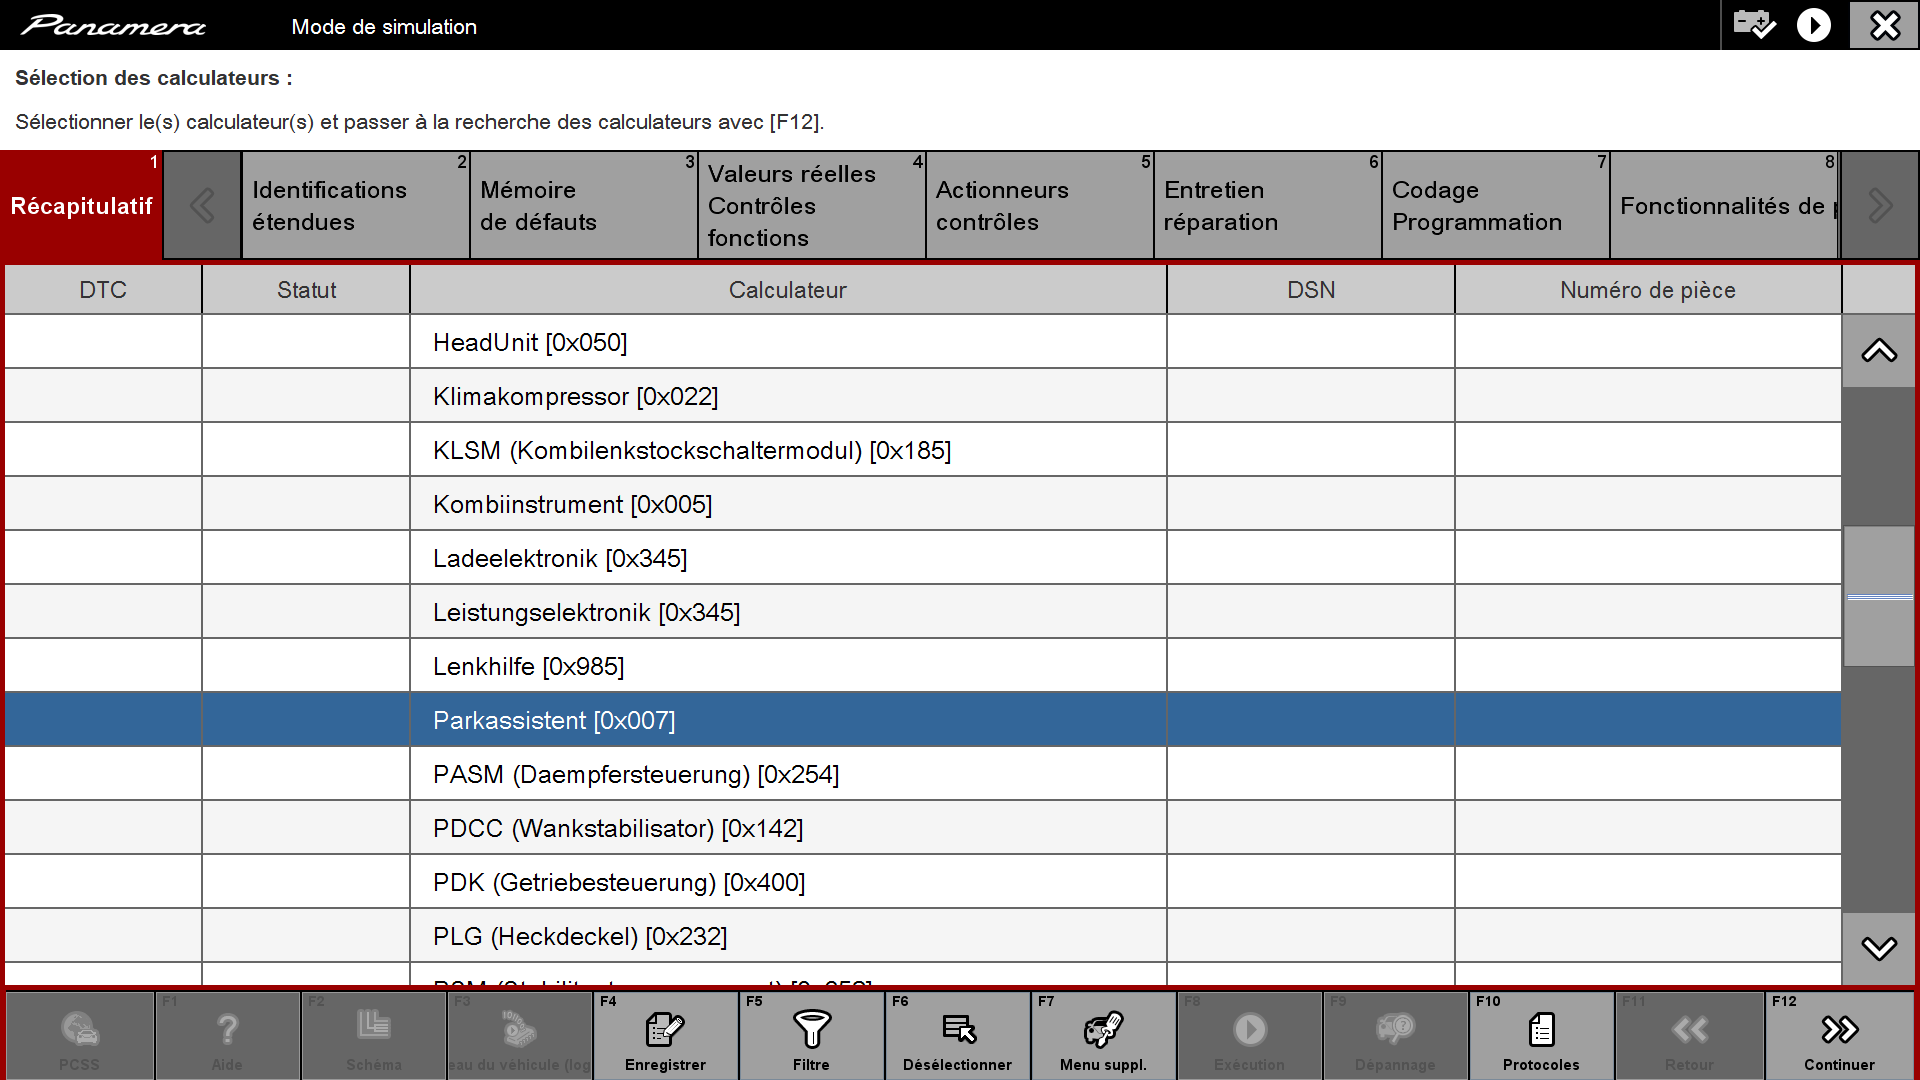
Task: Select Klimakompressor [0x022] row
Action: [923, 396]
